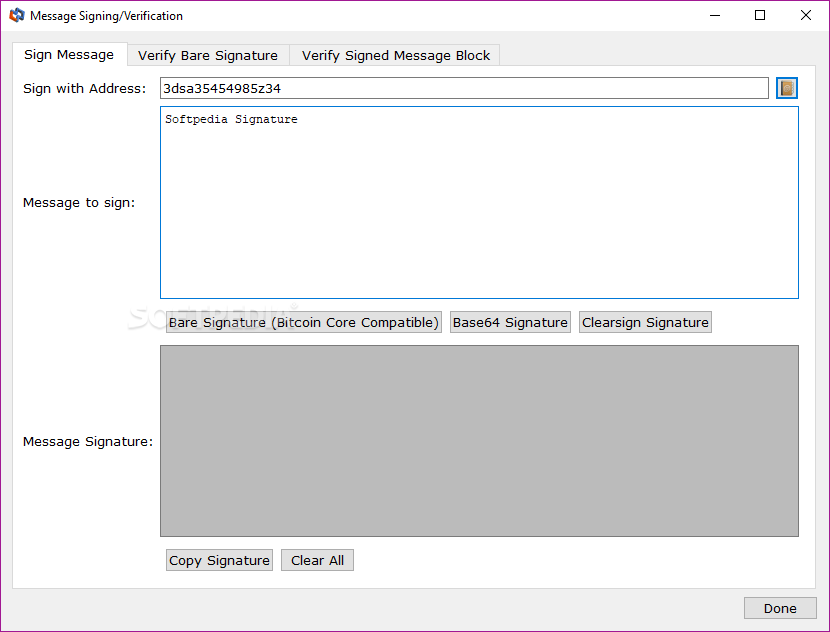
Task: Click the 'Softpedia Signature' message text
Action: pyautogui.click(x=231, y=119)
